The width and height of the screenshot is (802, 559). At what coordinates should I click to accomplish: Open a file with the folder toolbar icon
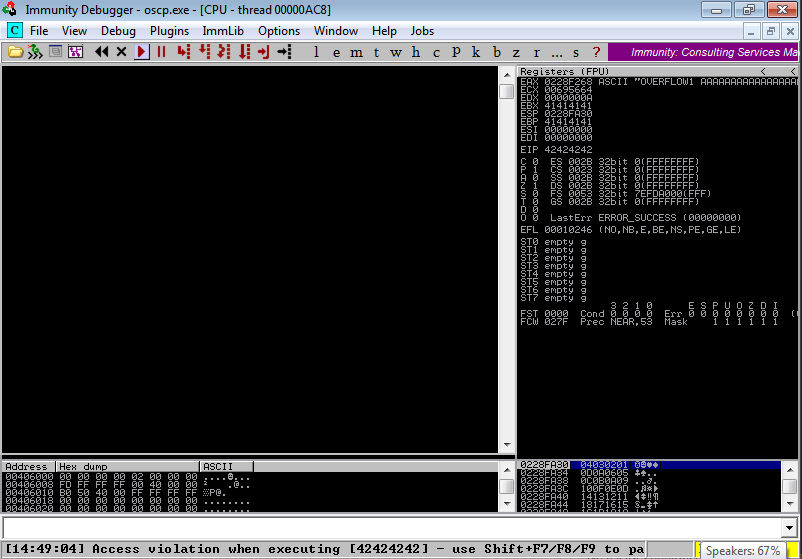pos(15,52)
